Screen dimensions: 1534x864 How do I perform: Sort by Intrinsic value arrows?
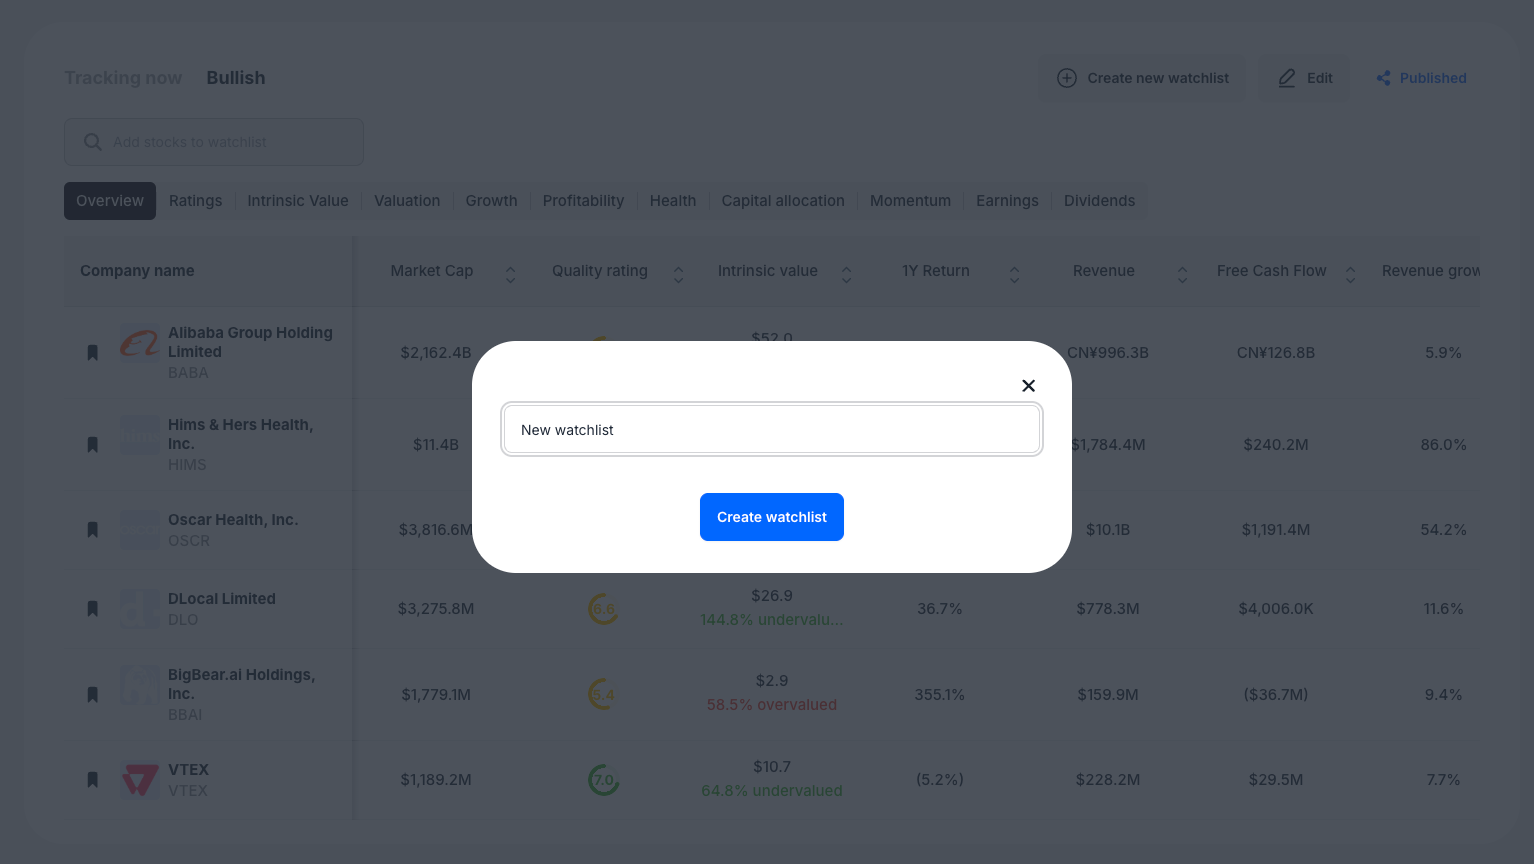coord(846,274)
